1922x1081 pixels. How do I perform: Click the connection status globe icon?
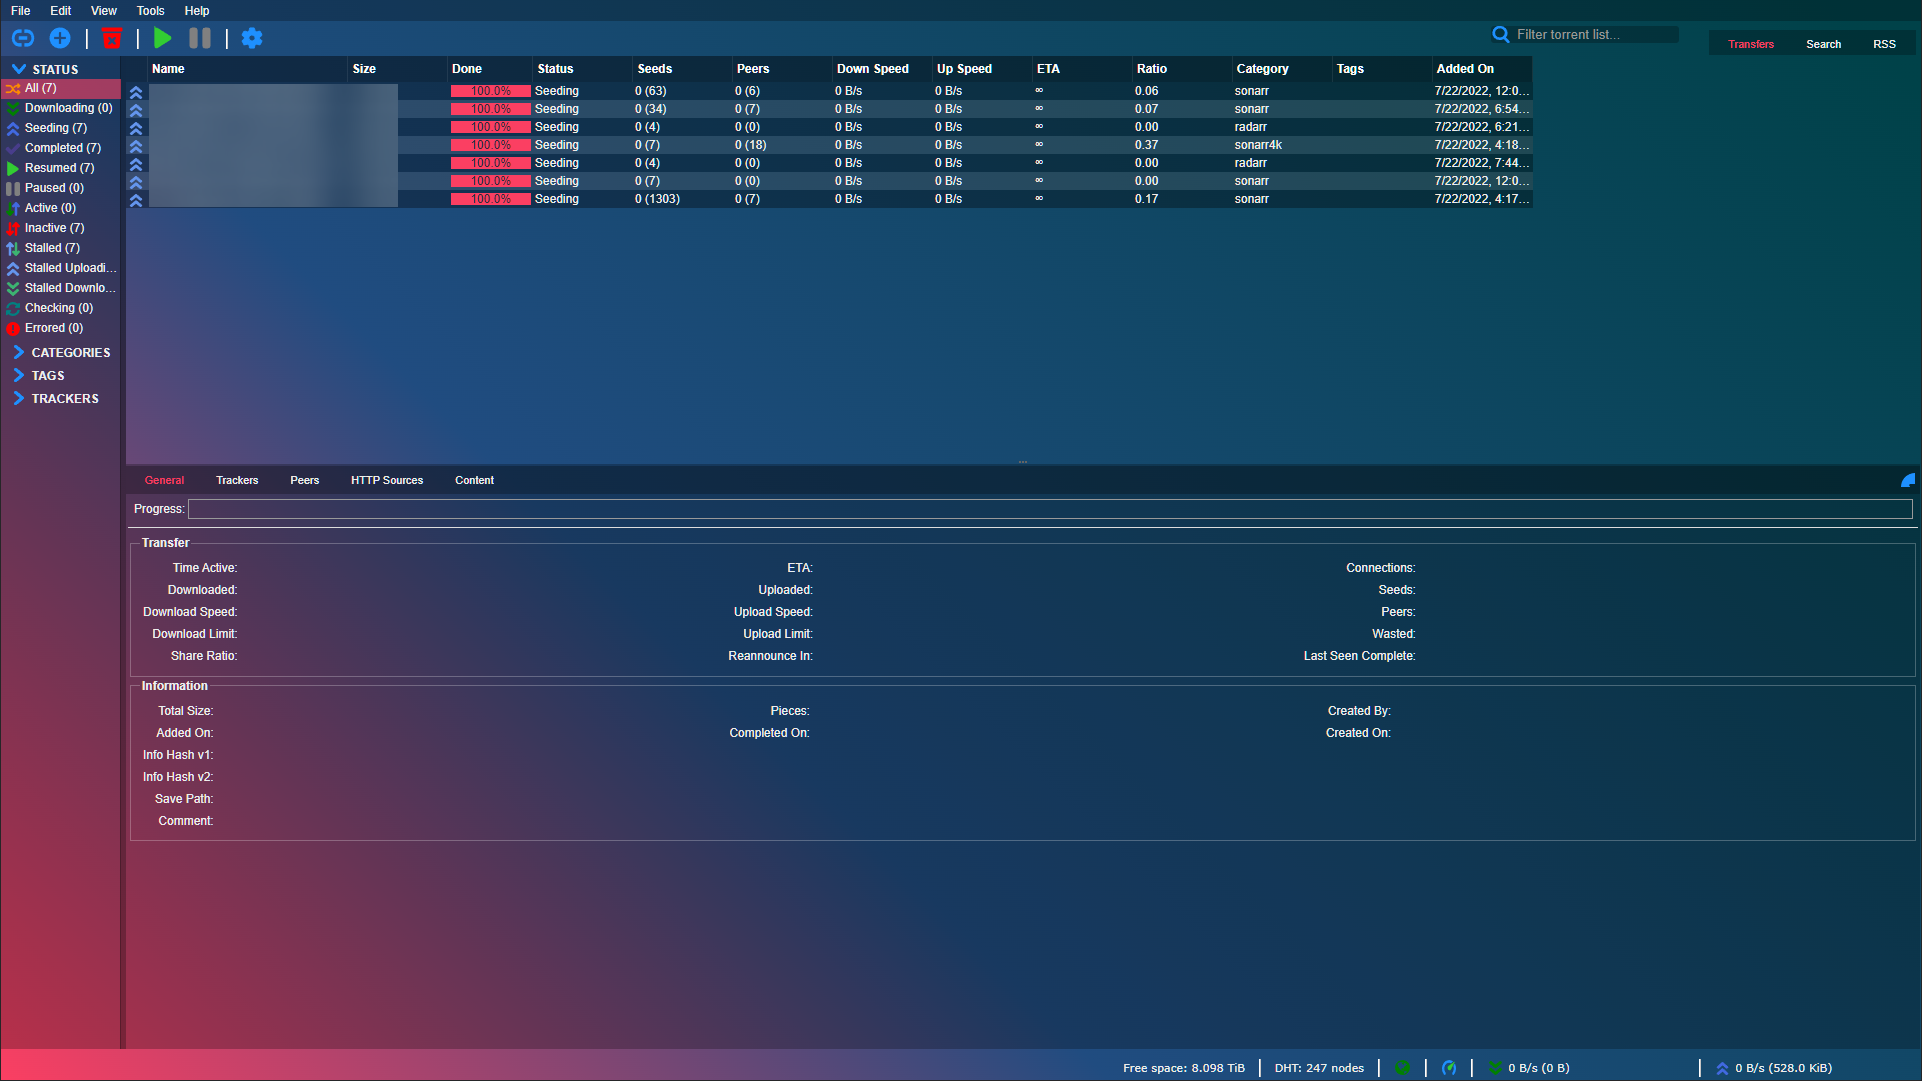pos(1402,1068)
